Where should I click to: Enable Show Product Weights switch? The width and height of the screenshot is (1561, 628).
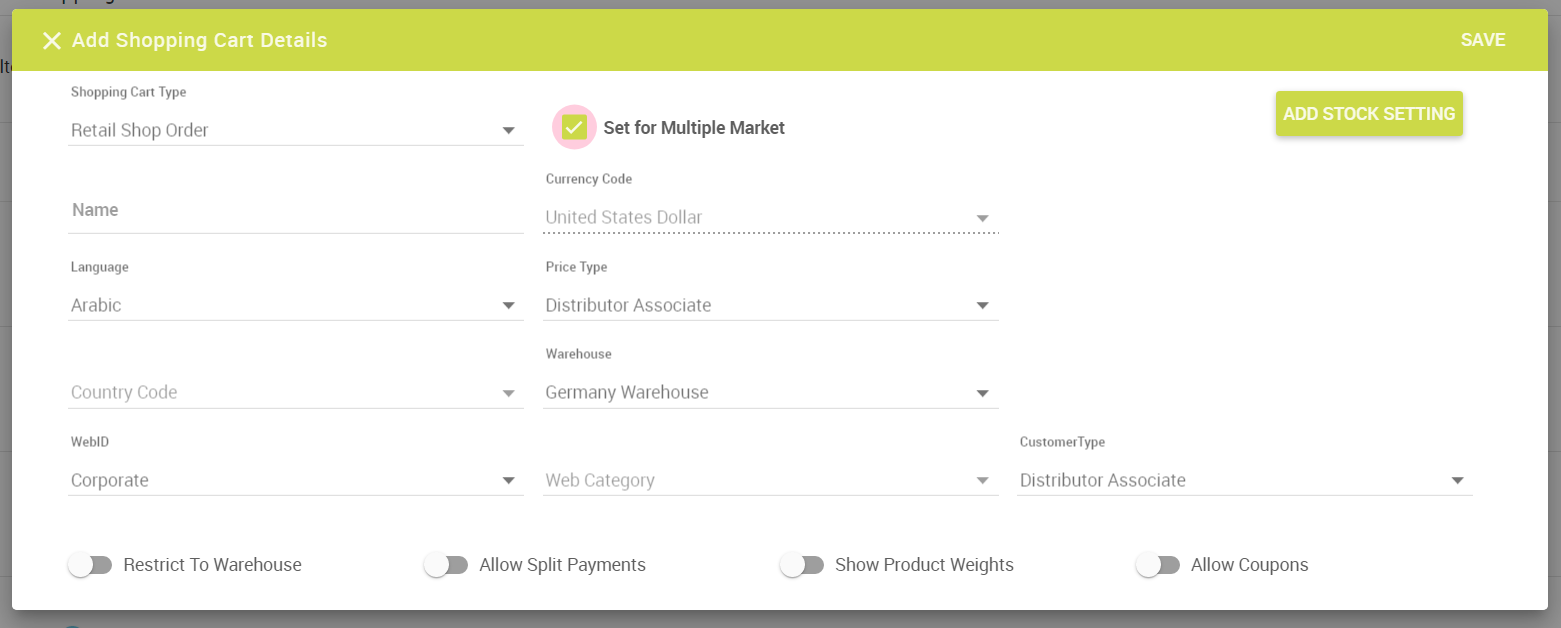click(802, 565)
